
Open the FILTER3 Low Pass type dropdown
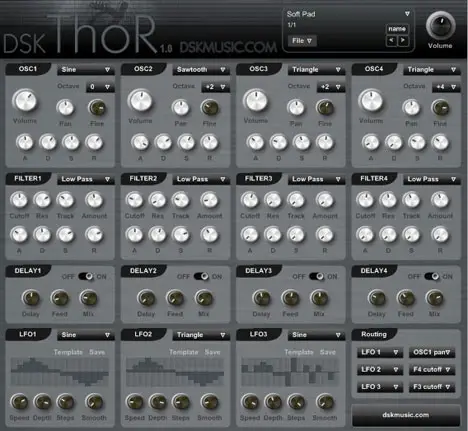316,179
